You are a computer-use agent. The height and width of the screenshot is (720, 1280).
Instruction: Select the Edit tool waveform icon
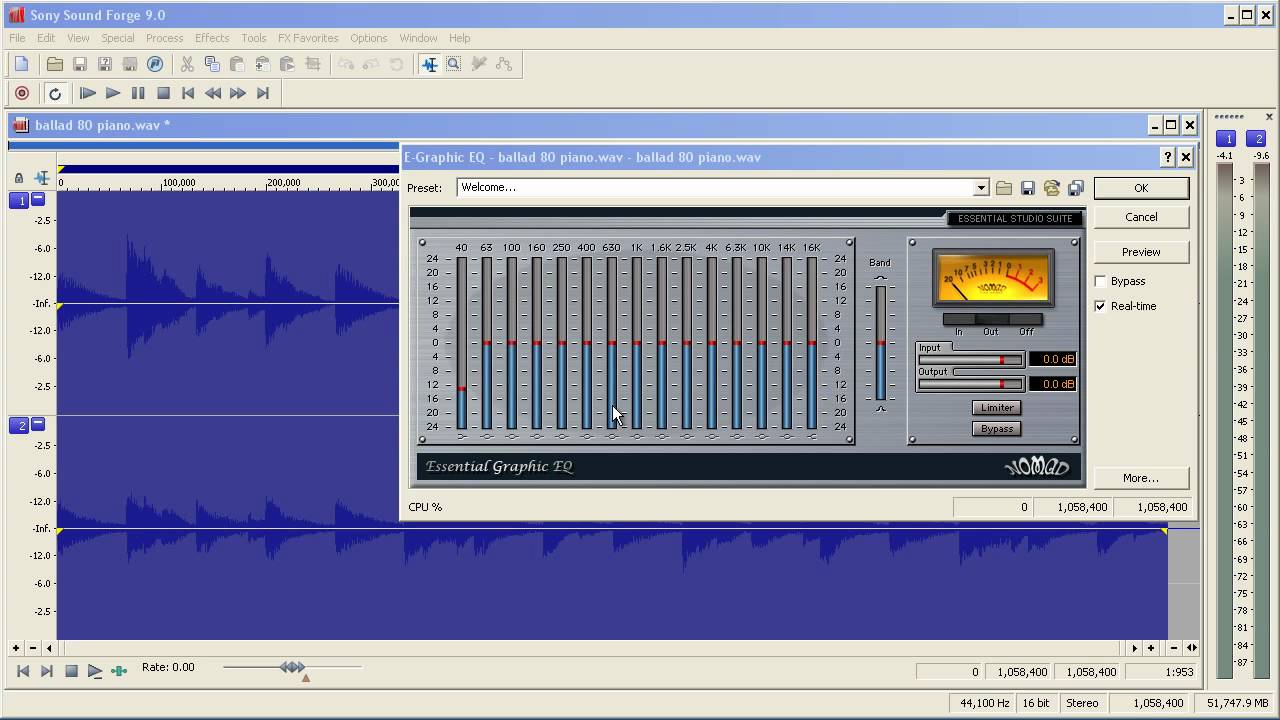429,64
